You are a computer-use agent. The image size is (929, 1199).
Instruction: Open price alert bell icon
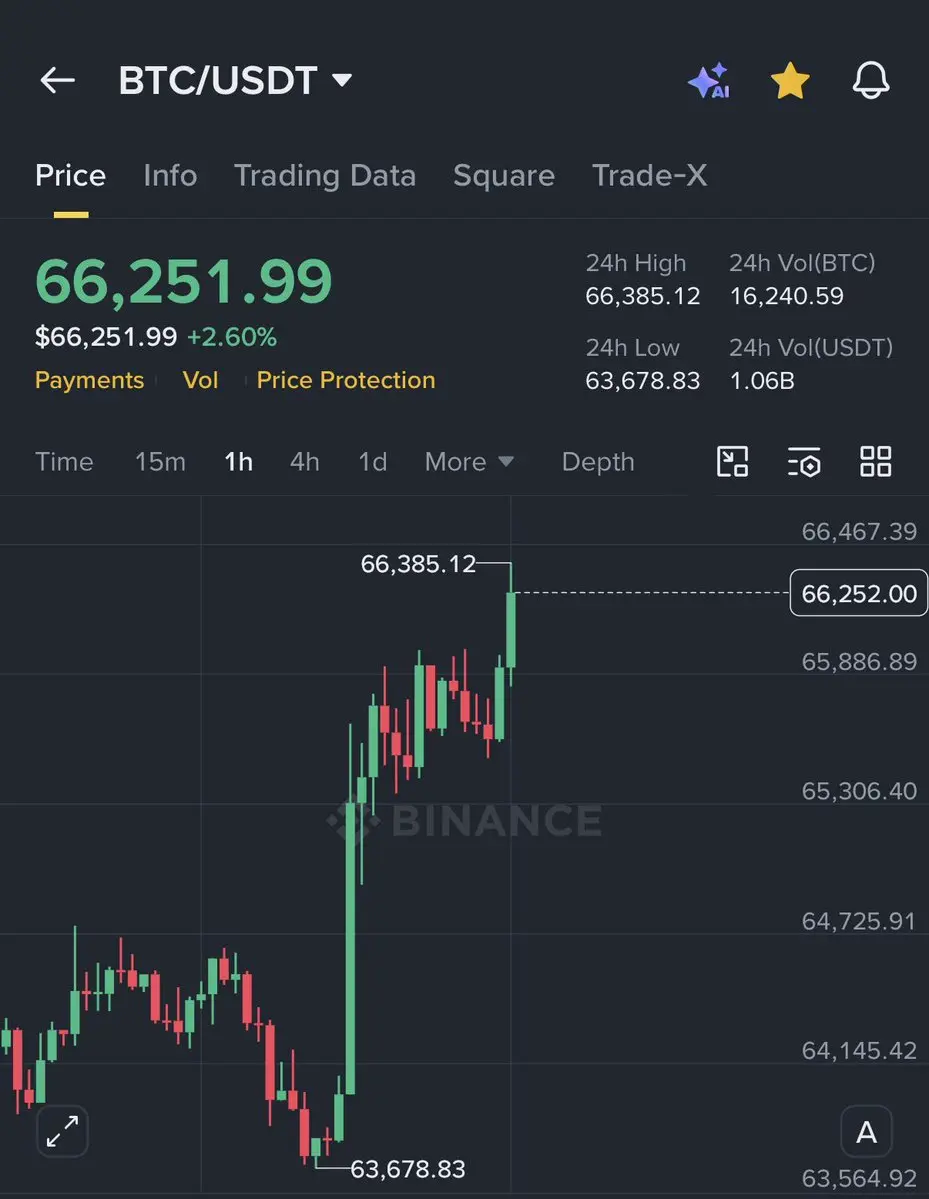[x=871, y=80]
